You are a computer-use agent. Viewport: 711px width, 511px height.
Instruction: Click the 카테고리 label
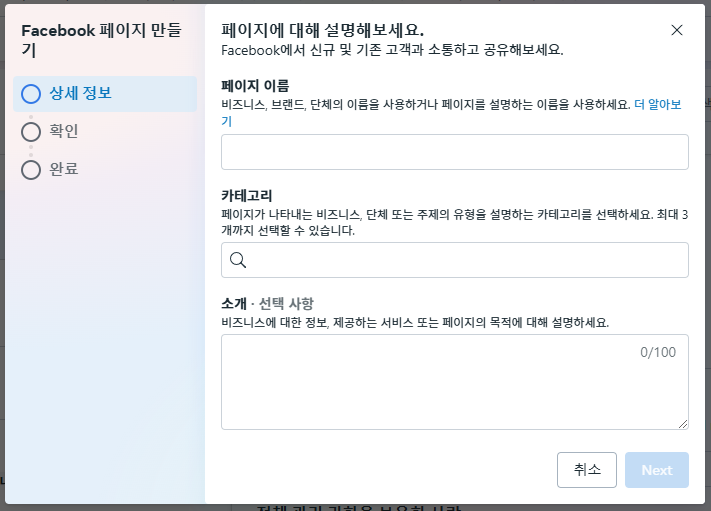[247, 196]
